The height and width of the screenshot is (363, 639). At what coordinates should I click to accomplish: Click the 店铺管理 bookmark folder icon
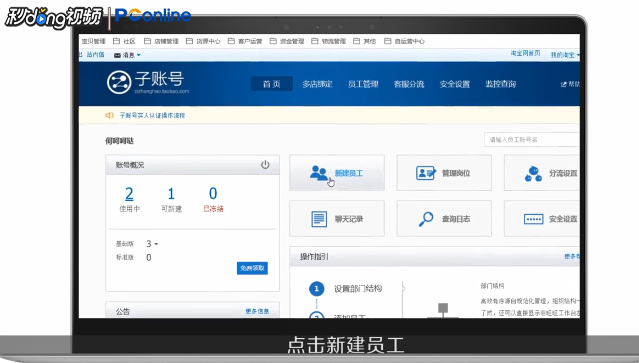[148, 41]
